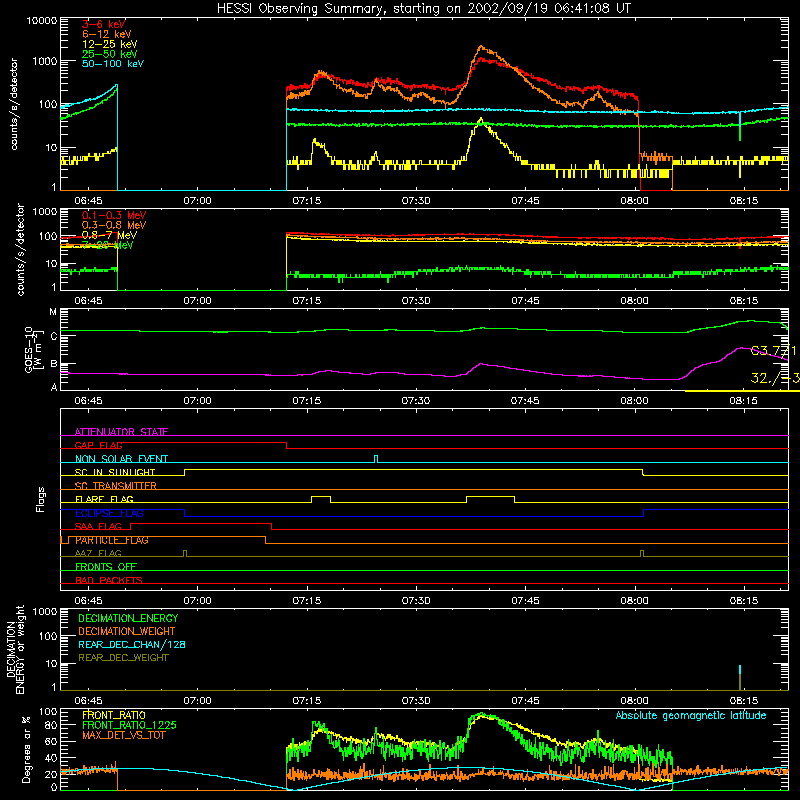The height and width of the screenshot is (800, 800).
Task: Click the 0.1-0.3 MeV legend label
Action: tap(114, 215)
